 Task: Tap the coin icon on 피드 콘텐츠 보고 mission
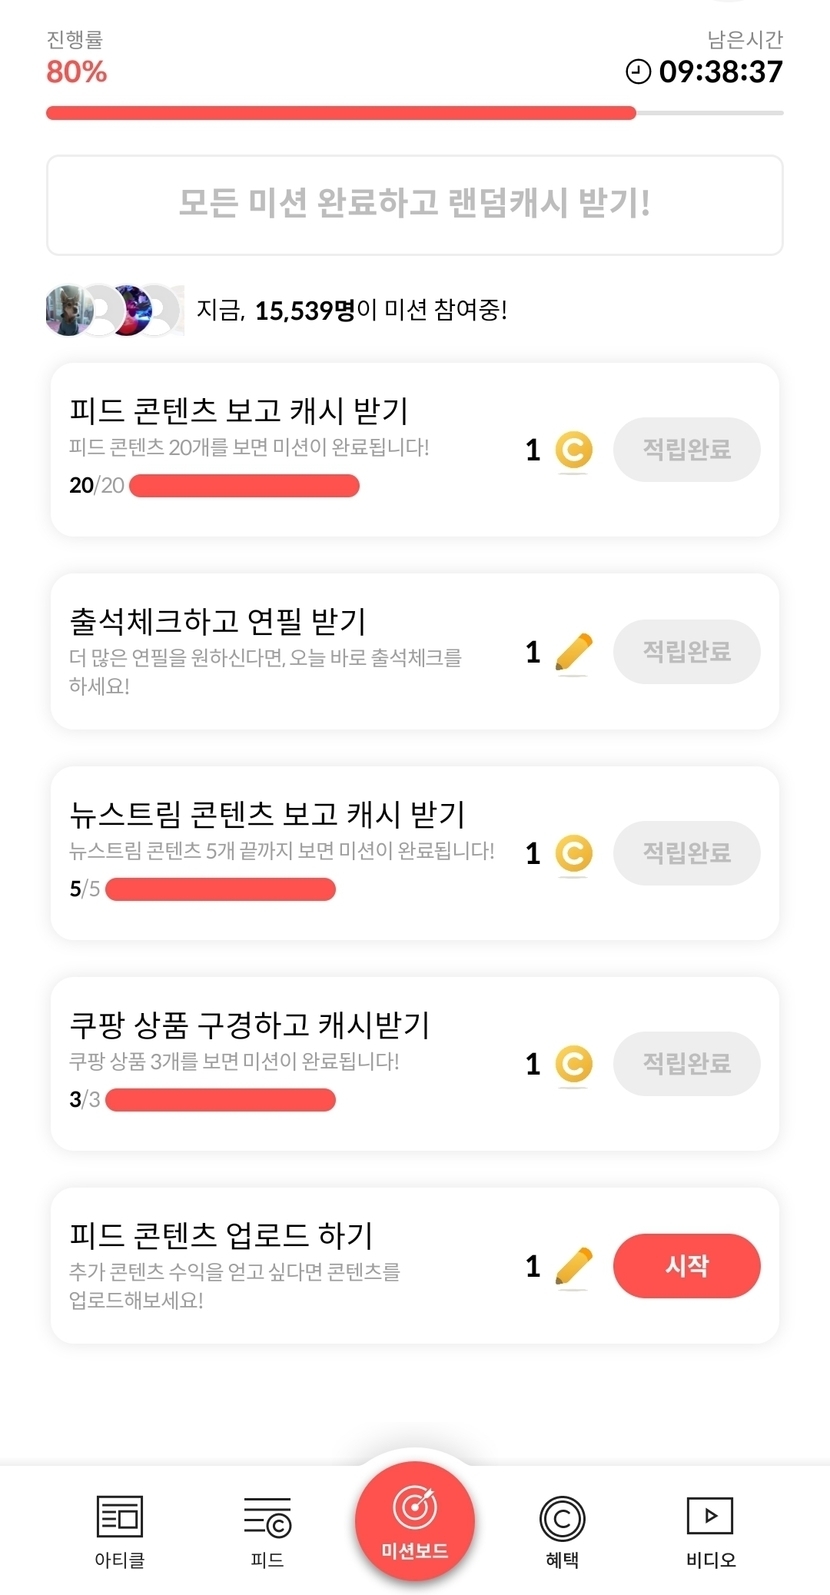pos(574,450)
